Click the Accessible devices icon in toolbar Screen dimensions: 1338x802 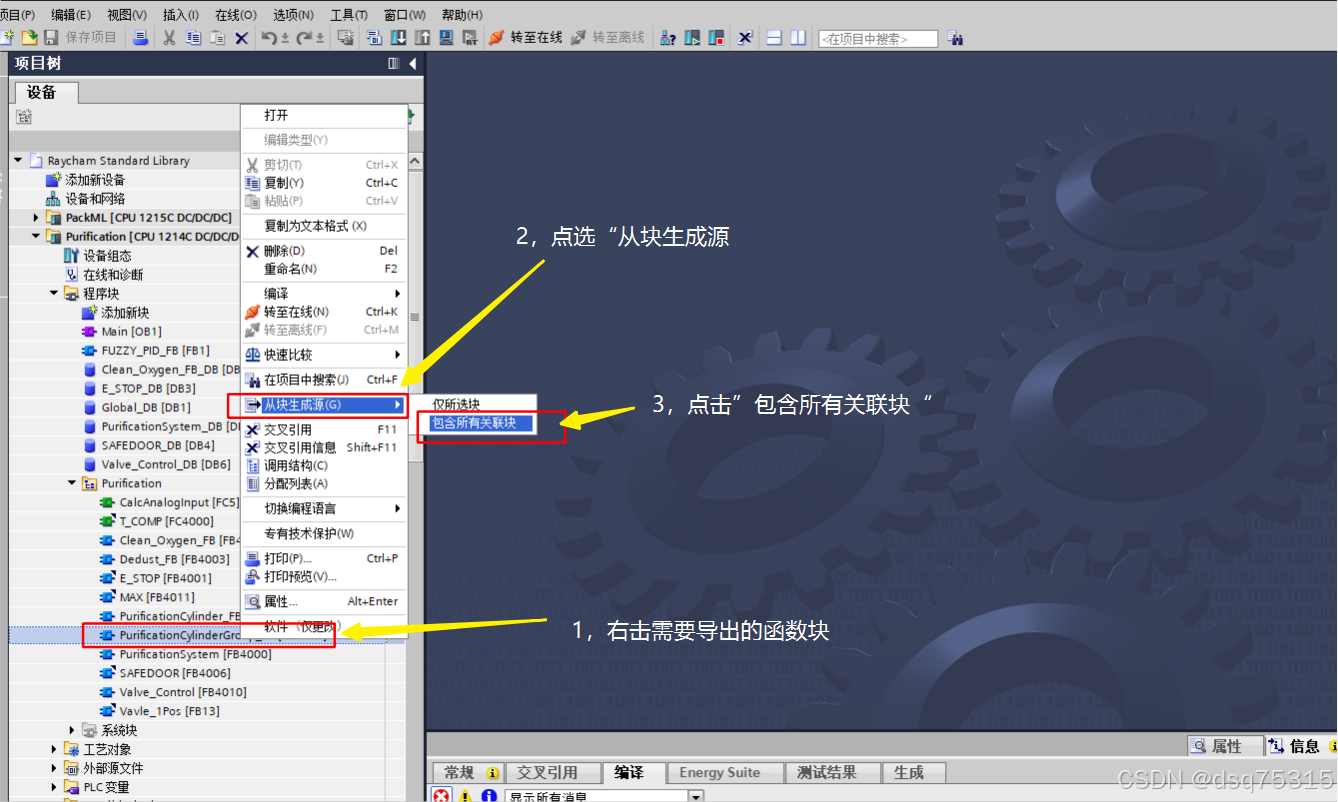[x=668, y=38]
